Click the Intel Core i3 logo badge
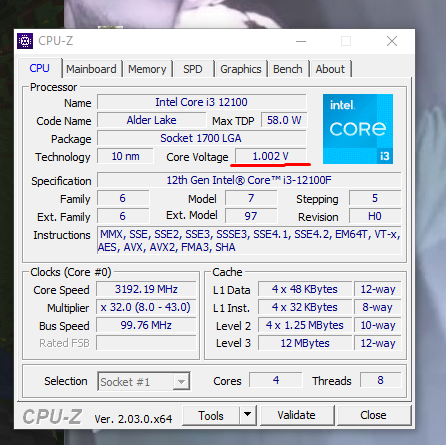 click(358, 129)
